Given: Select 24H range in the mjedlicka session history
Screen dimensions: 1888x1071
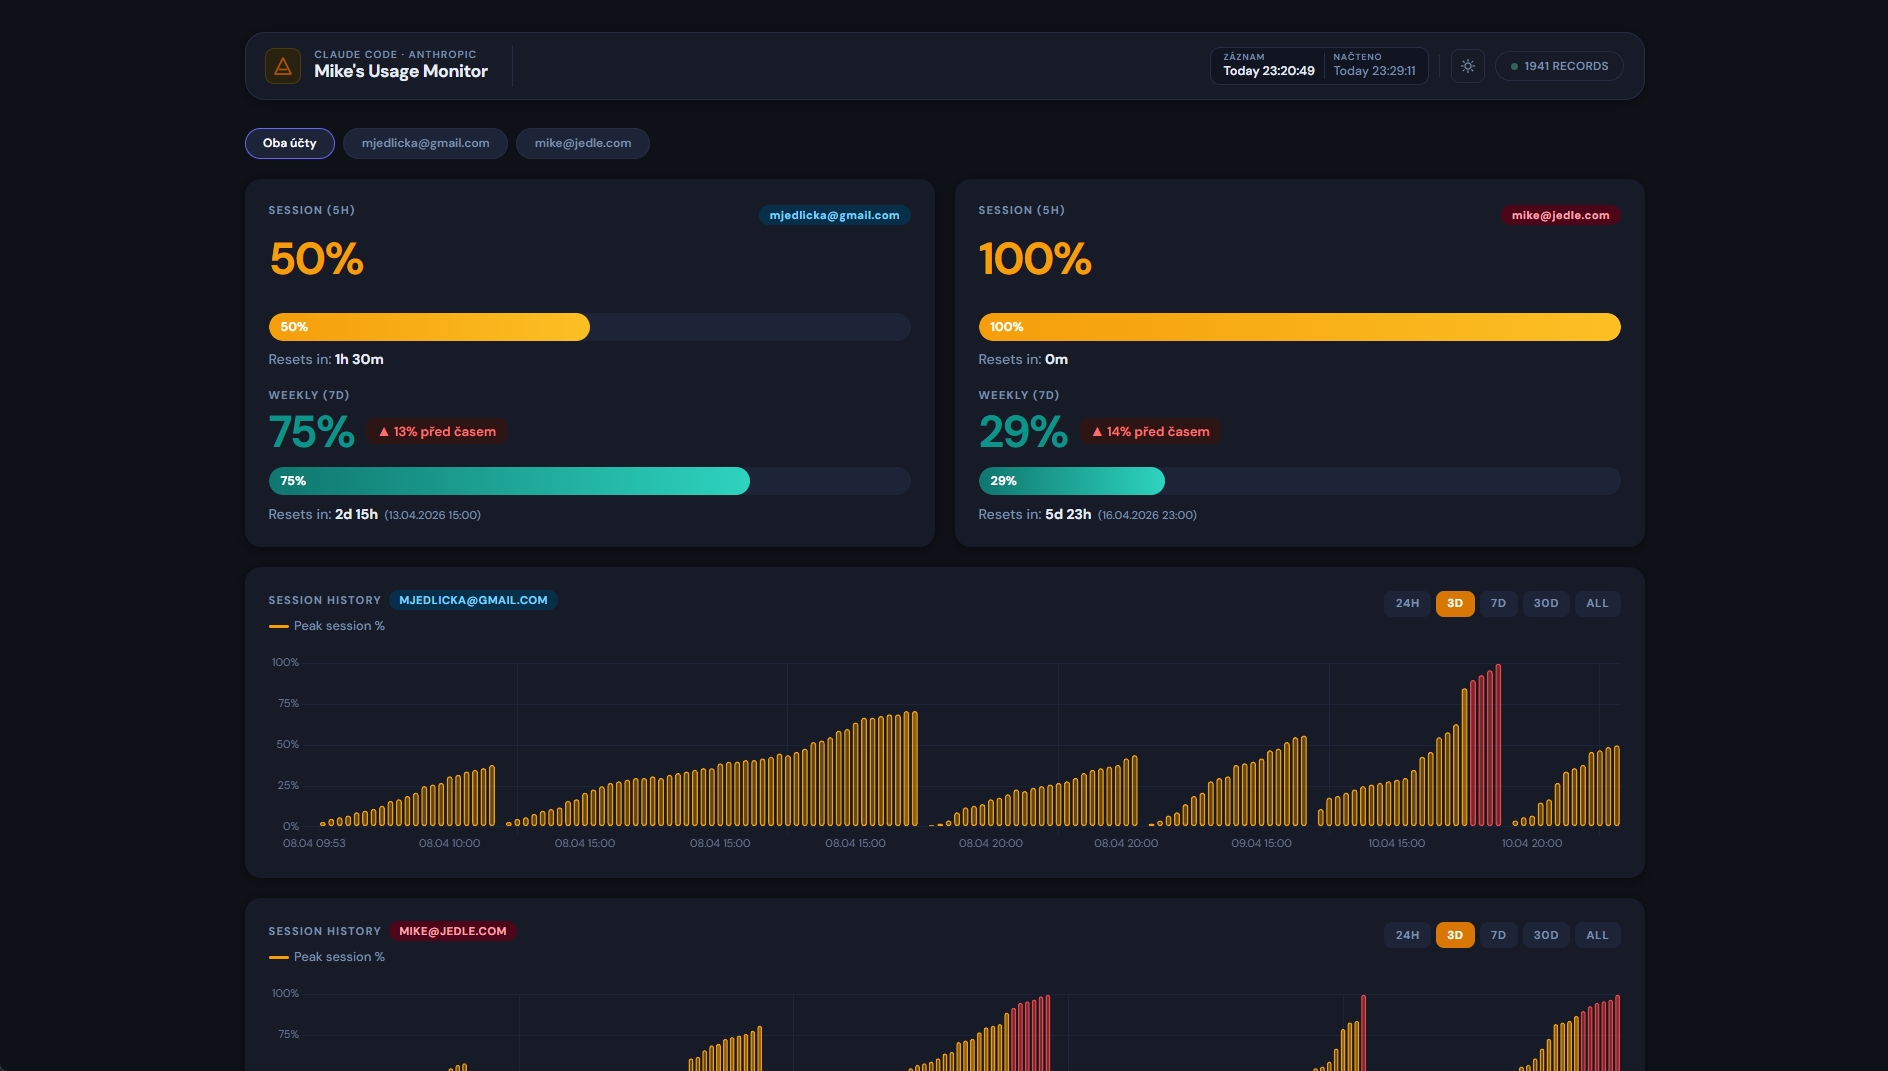Looking at the screenshot, I should click(1407, 603).
